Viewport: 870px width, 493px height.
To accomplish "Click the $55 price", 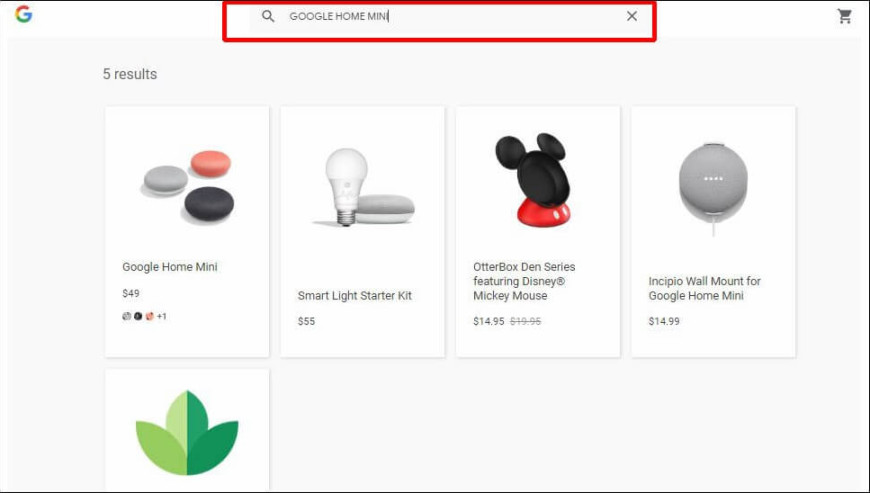I will 306,321.
